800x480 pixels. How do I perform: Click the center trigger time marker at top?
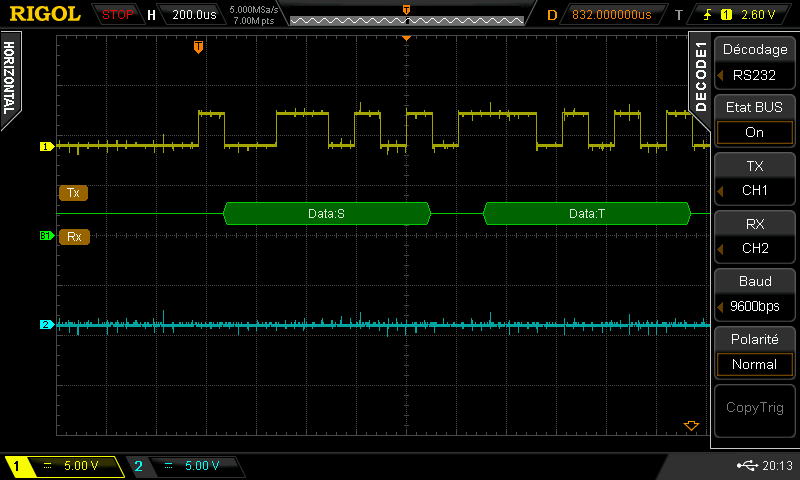(x=407, y=10)
